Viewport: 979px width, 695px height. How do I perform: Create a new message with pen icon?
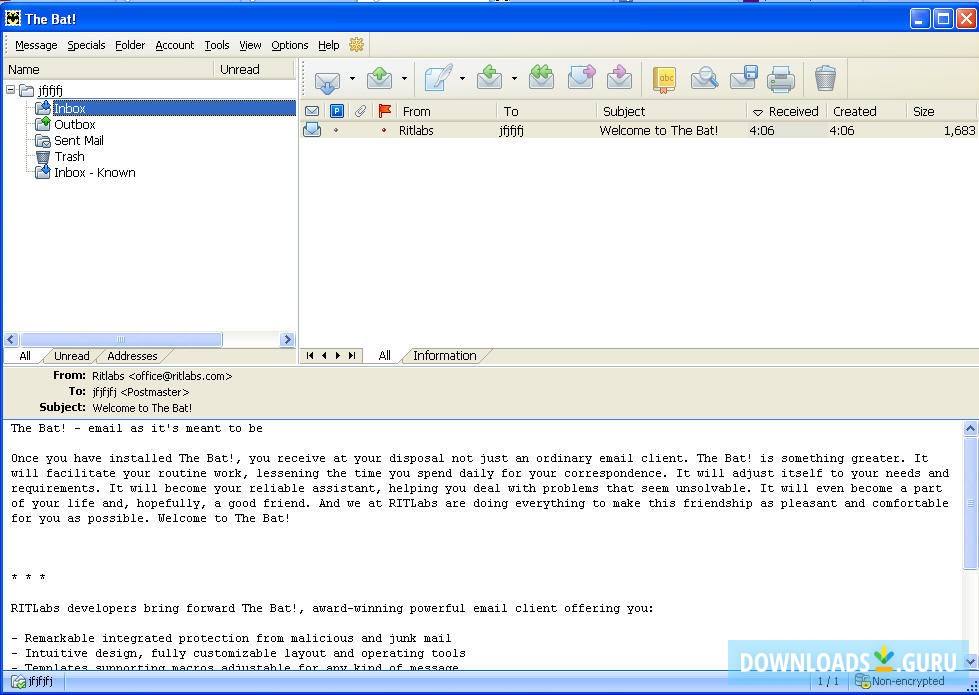point(437,79)
